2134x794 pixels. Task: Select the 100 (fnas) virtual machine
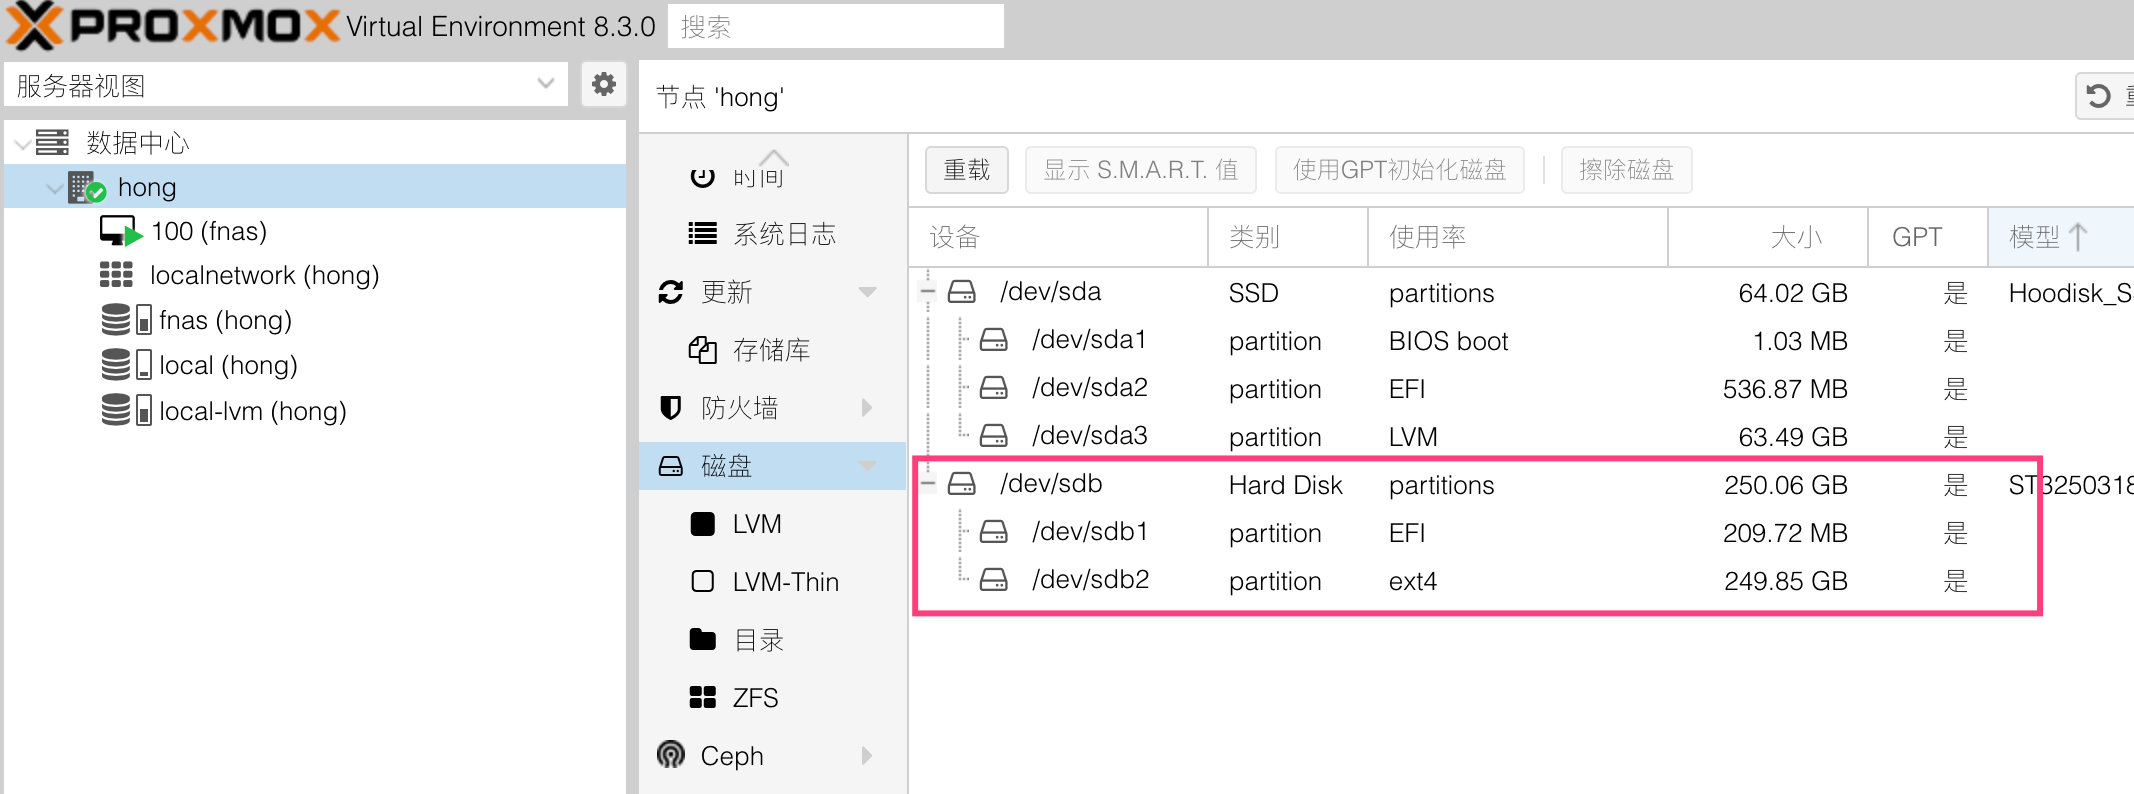pyautogui.click(x=208, y=231)
